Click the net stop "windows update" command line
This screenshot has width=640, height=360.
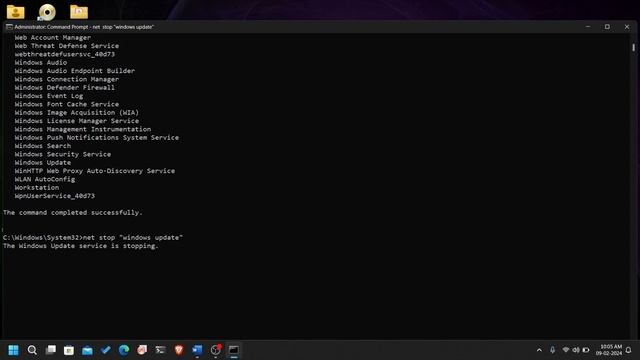click(x=93, y=238)
